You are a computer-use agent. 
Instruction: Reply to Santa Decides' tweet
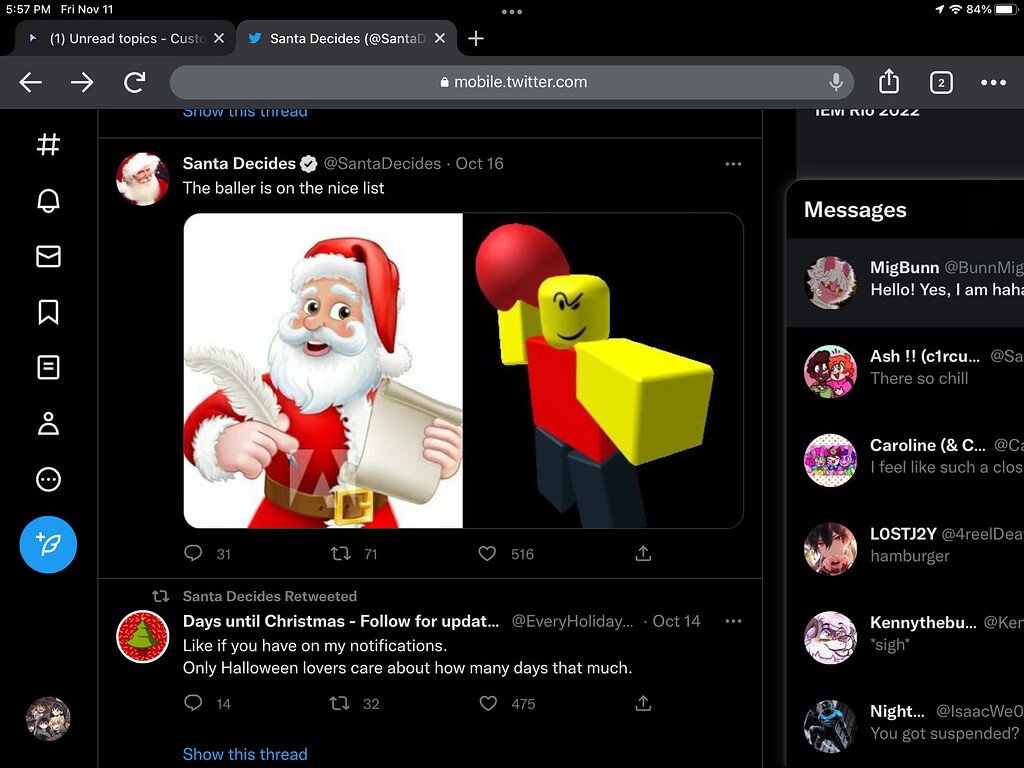pyautogui.click(x=192, y=553)
